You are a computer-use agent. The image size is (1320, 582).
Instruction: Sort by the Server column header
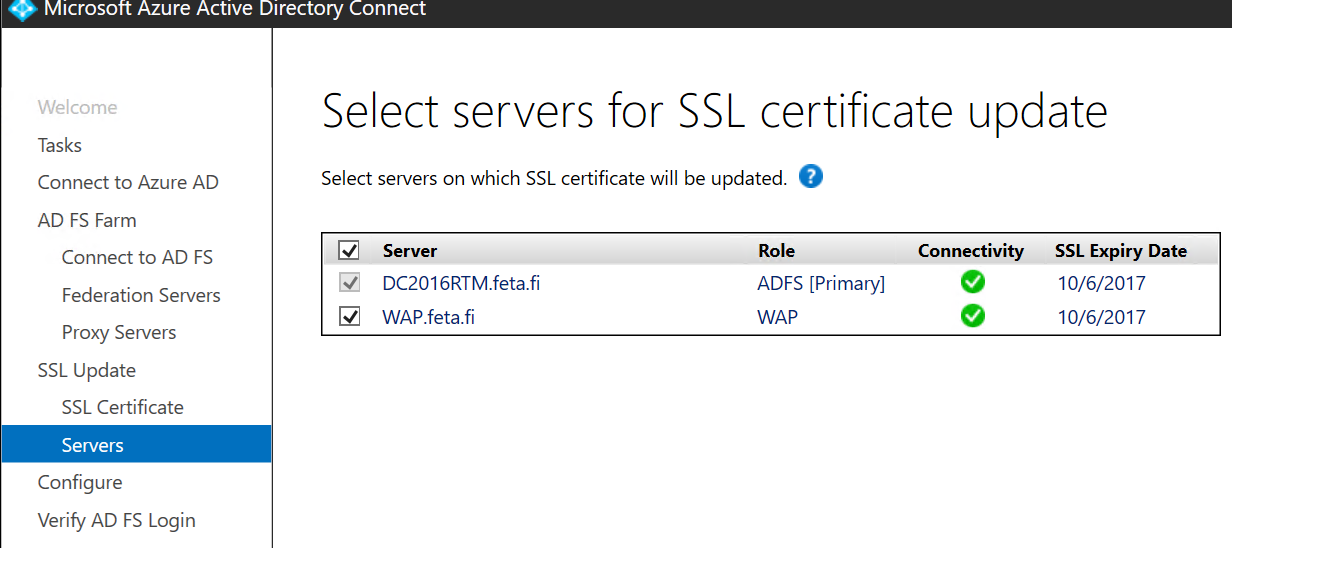click(x=410, y=251)
